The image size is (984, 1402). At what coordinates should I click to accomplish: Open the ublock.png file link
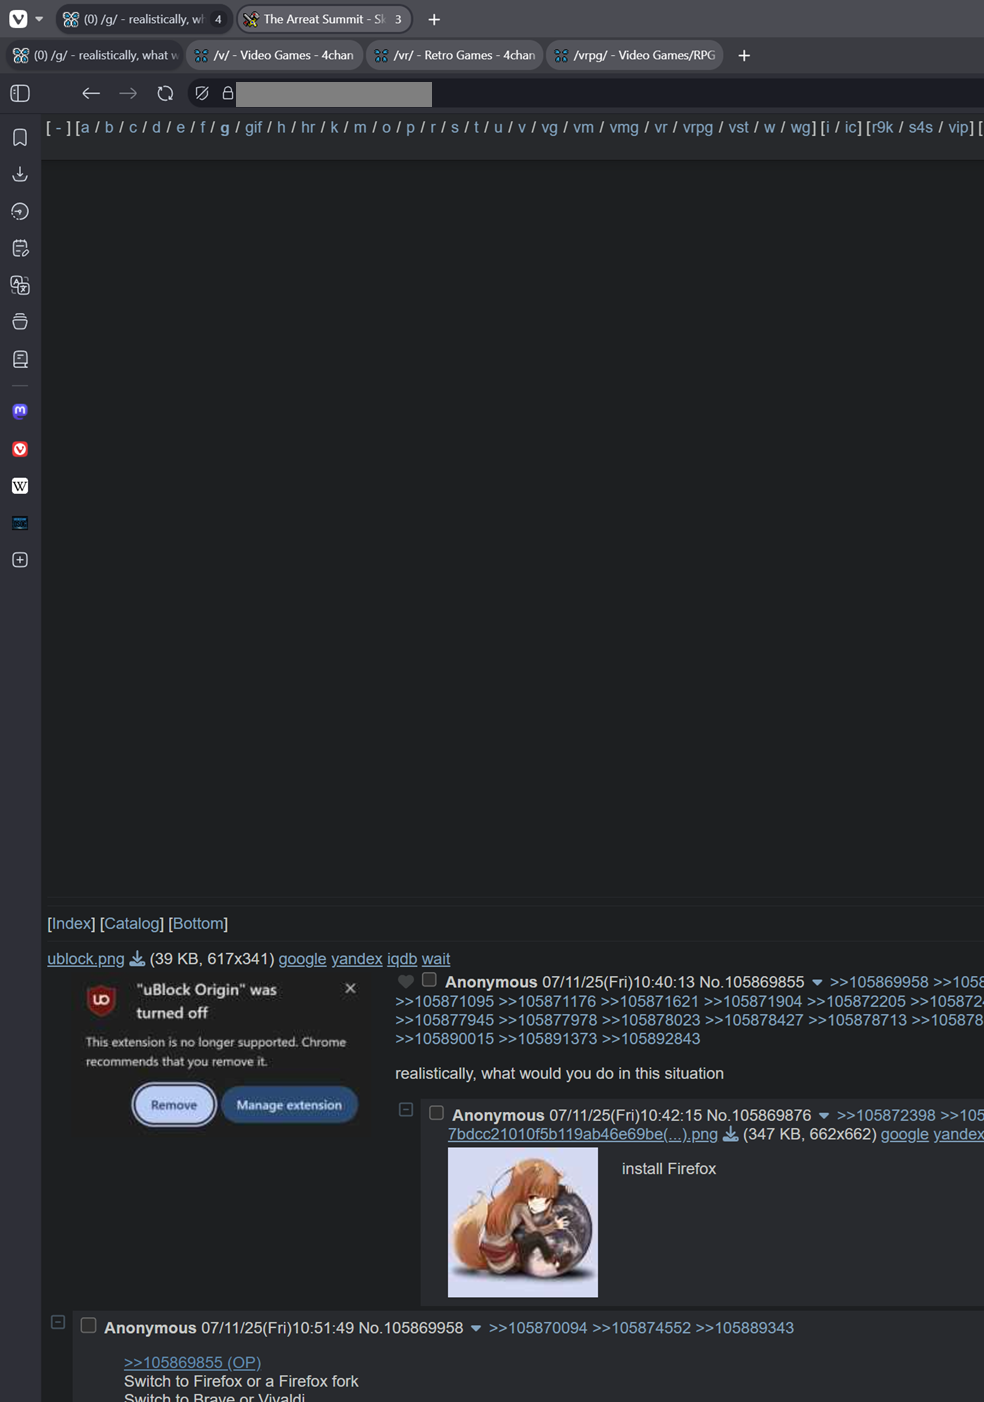(86, 959)
